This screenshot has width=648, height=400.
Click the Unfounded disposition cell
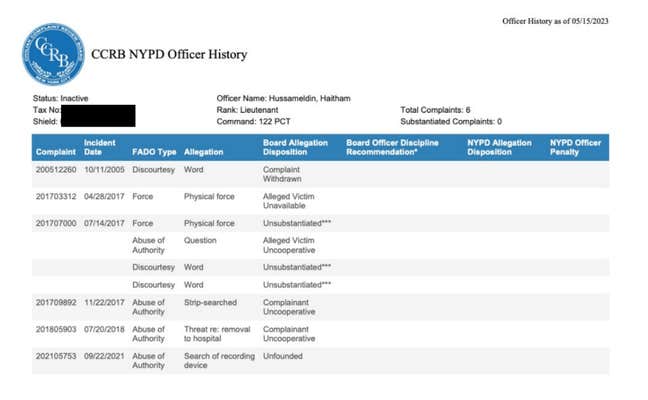pos(282,355)
